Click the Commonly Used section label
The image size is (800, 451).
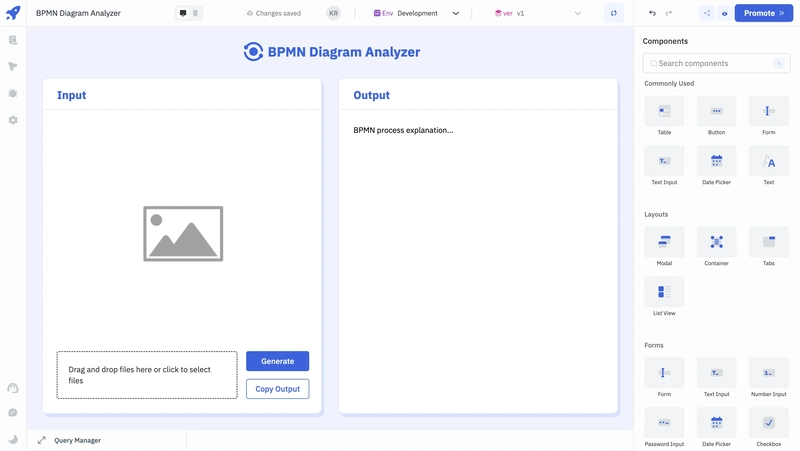click(669, 83)
